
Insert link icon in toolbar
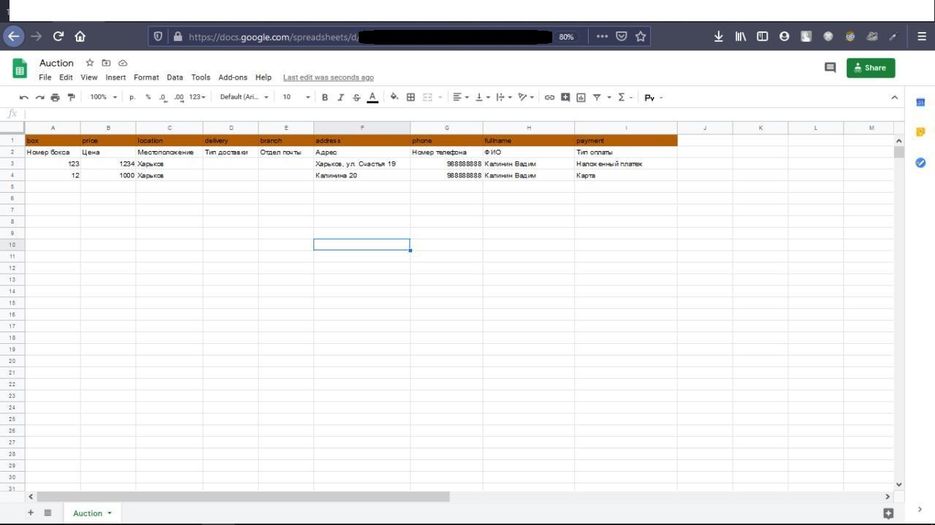(x=549, y=97)
